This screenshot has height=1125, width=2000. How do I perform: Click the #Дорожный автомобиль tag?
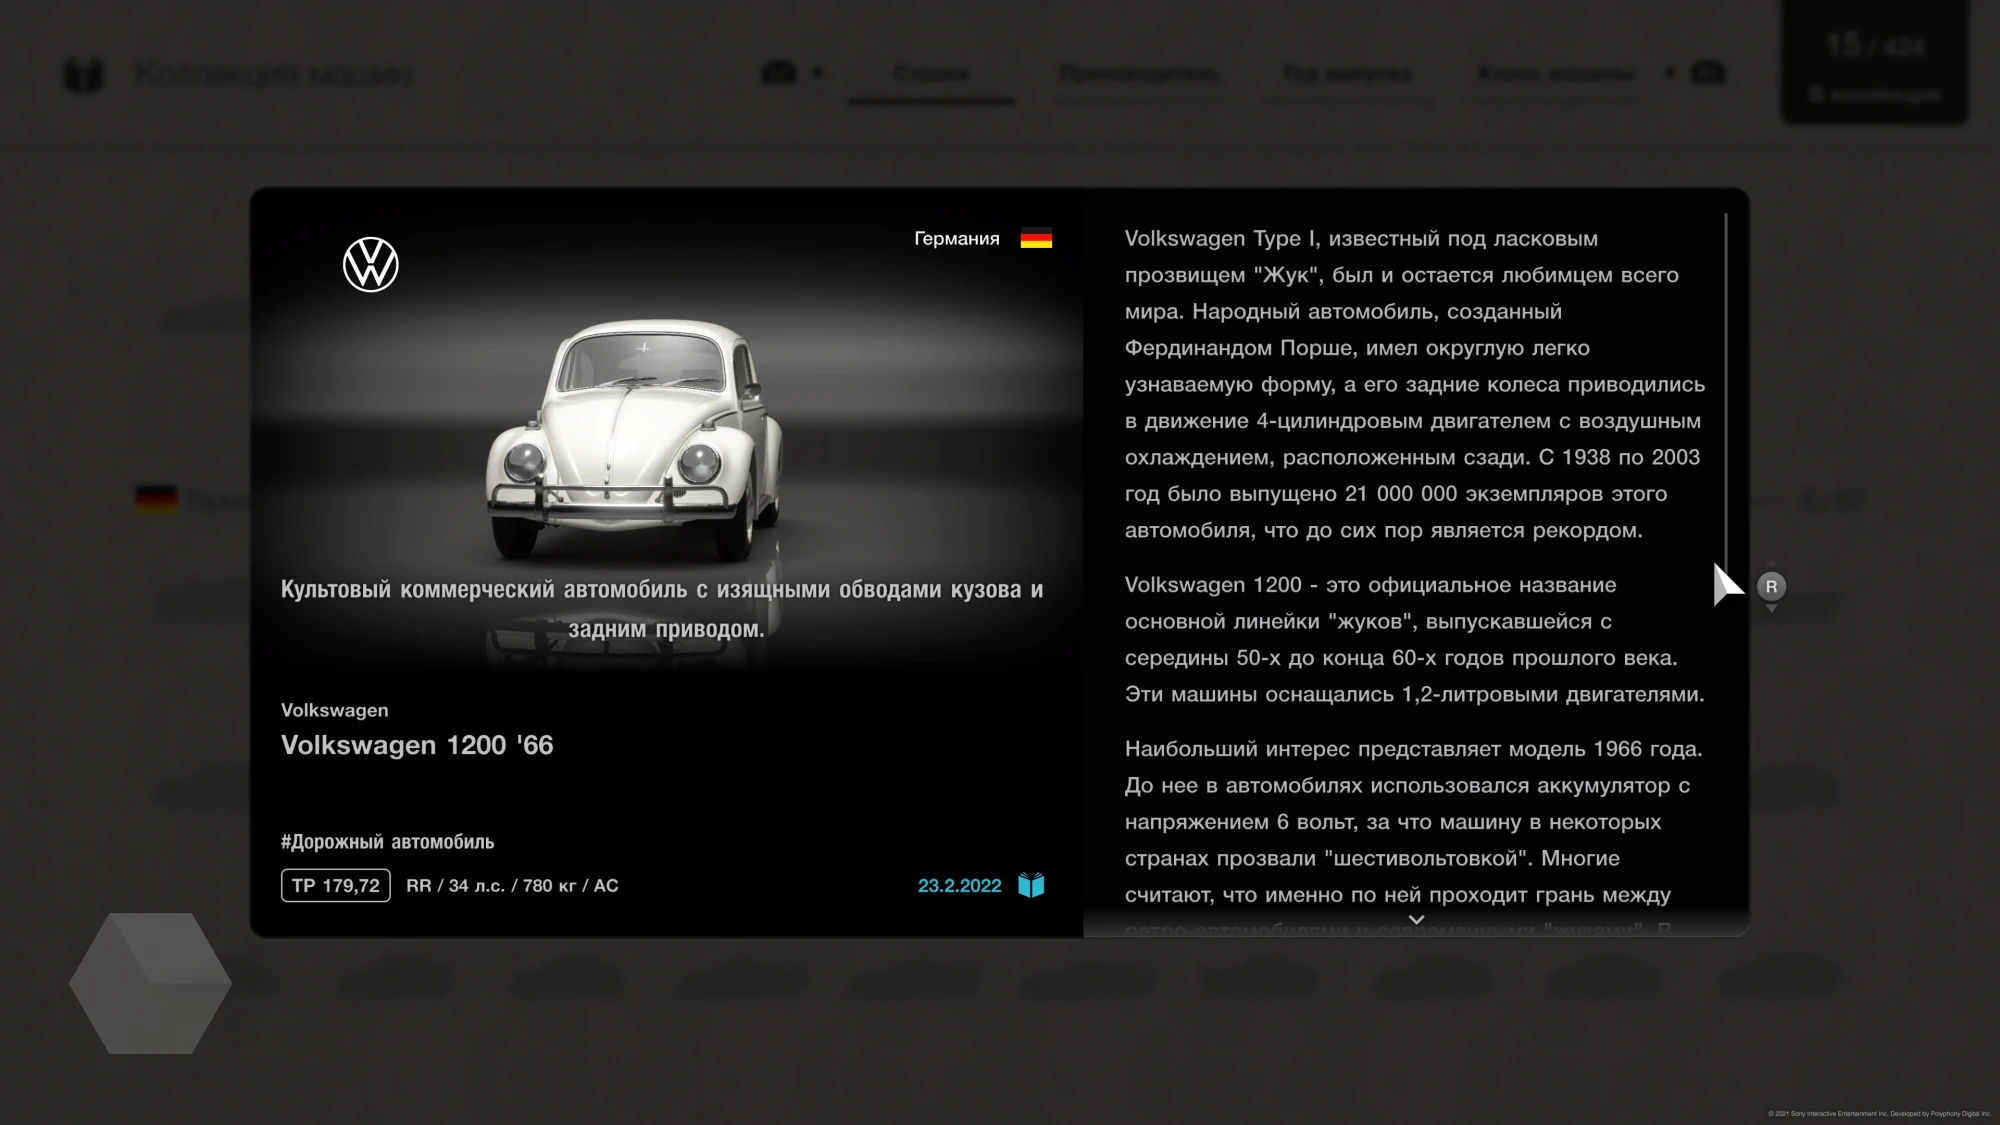(387, 842)
